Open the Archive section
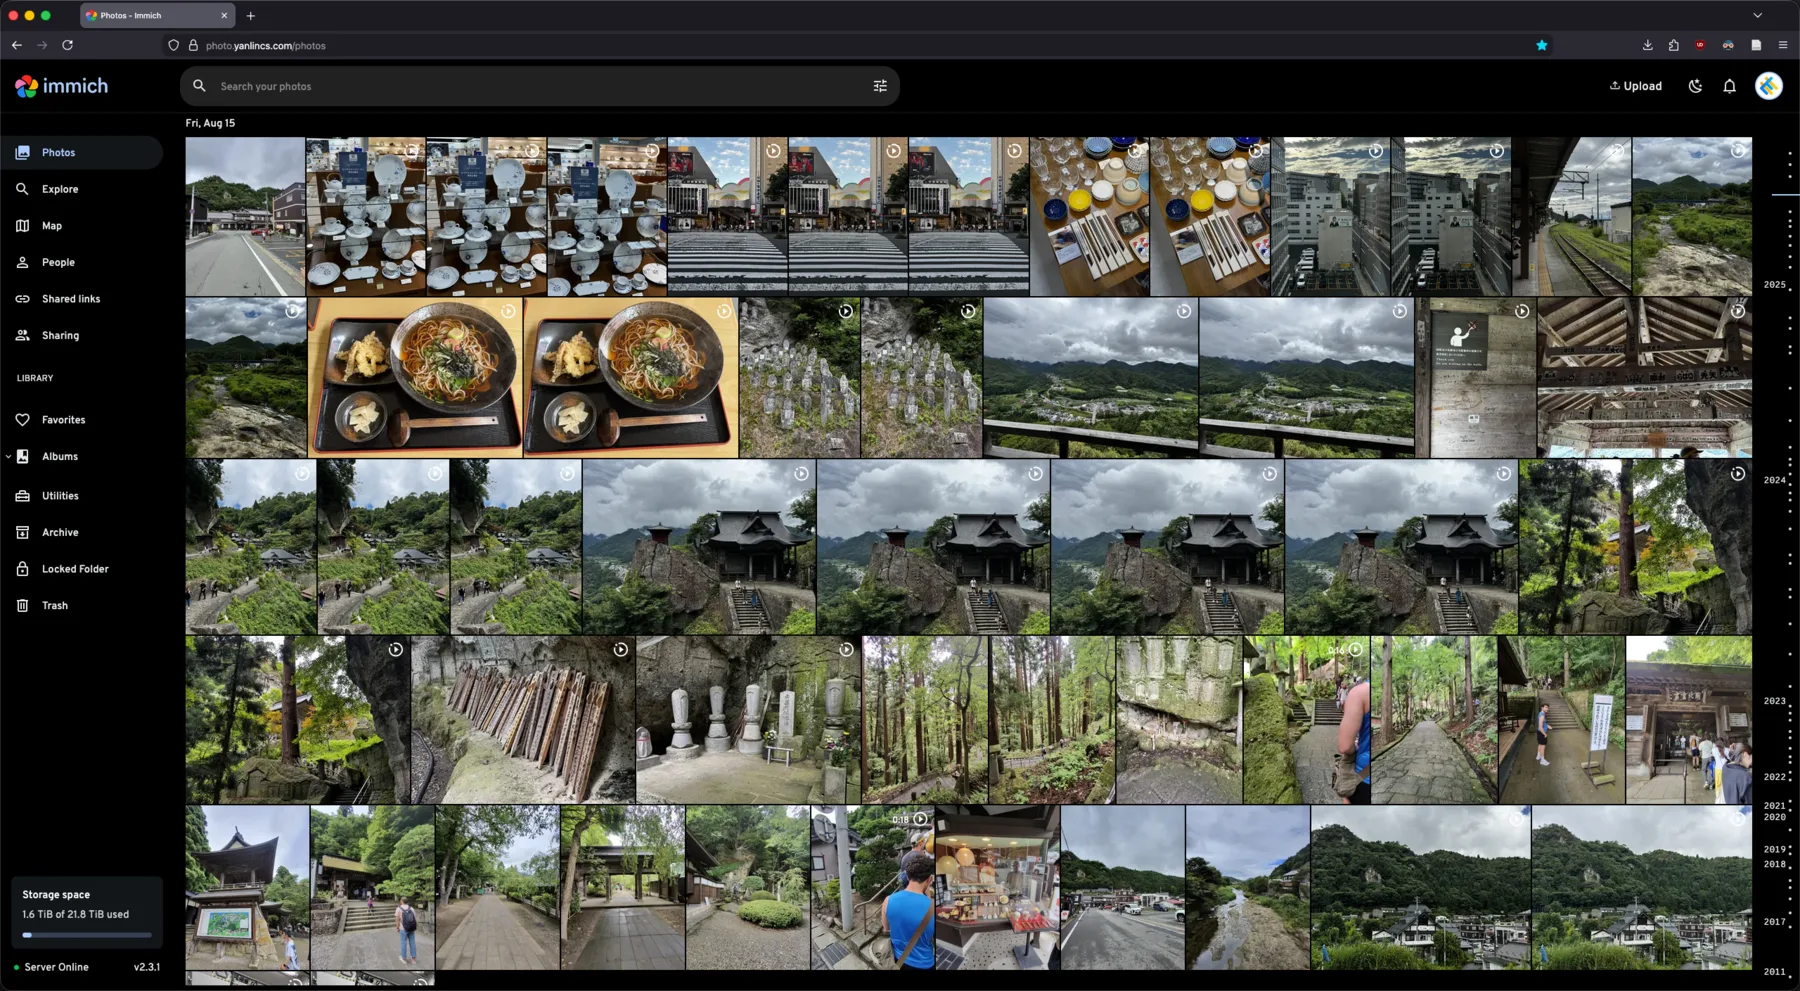The height and width of the screenshot is (991, 1800). (x=60, y=533)
